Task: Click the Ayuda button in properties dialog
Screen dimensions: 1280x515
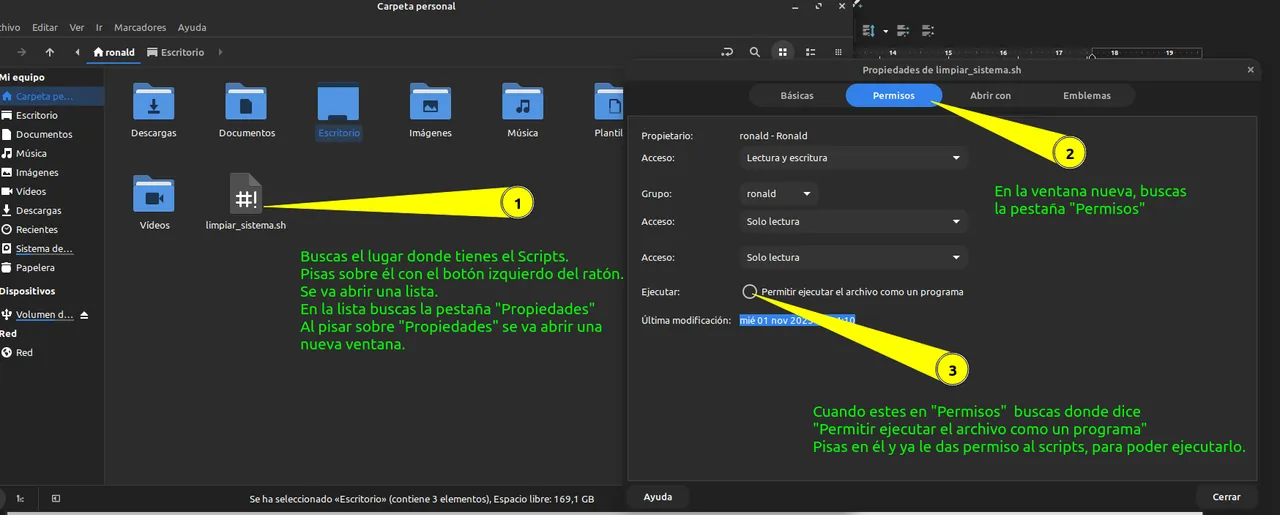Action: 657,497
